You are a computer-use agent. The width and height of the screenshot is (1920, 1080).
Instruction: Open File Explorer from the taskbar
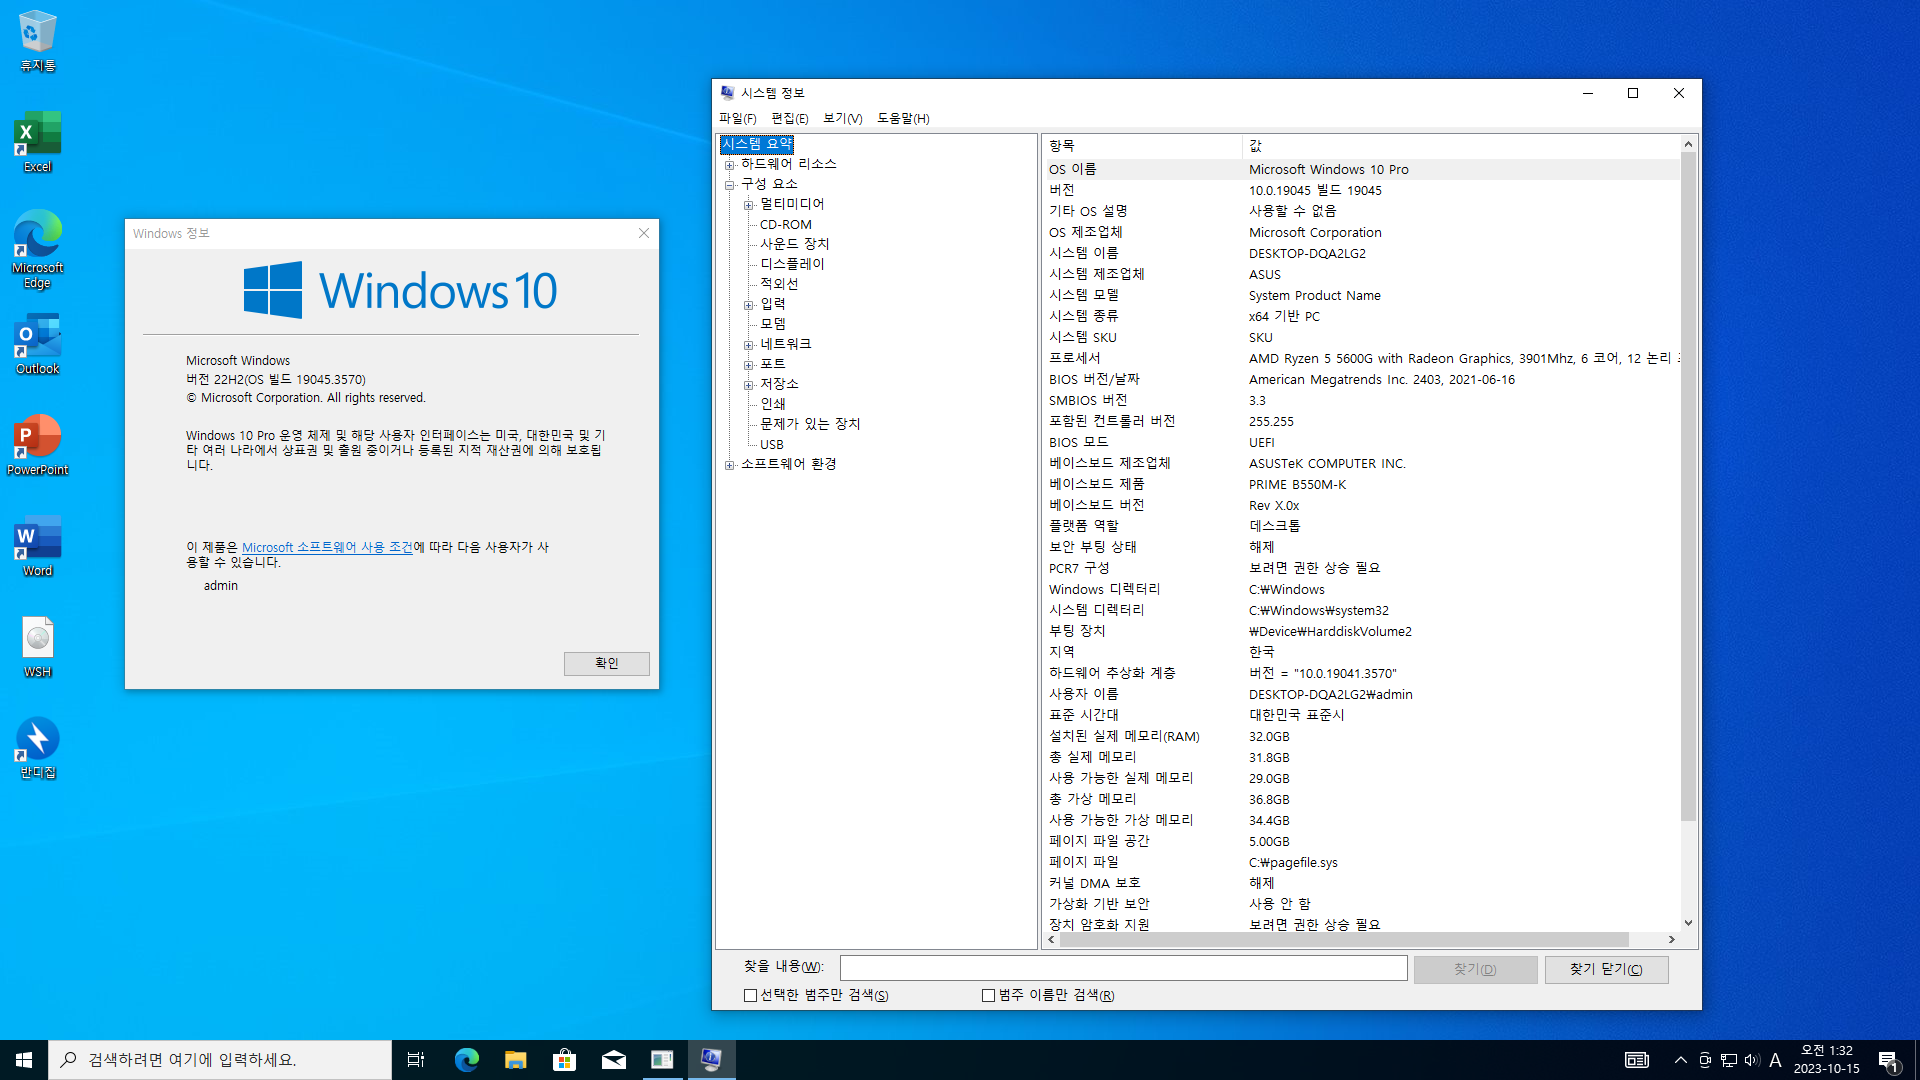[515, 1060]
